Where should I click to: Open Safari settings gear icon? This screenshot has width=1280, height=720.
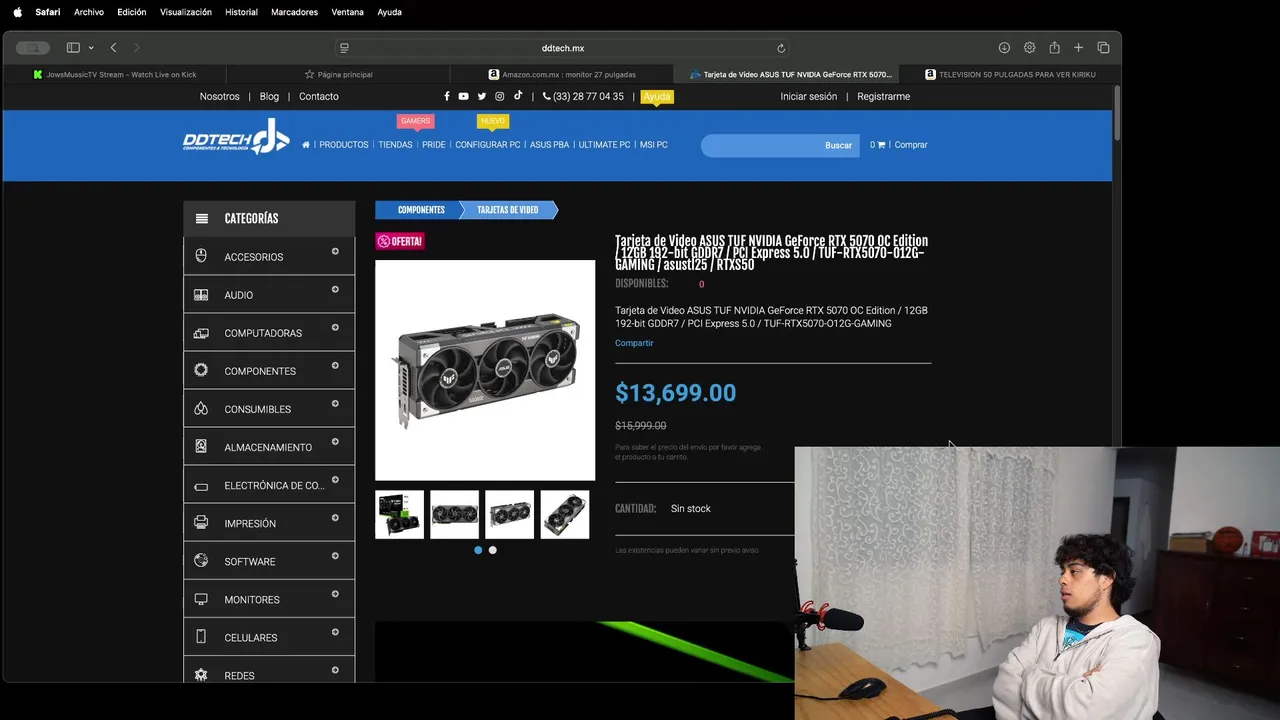coord(1029,48)
